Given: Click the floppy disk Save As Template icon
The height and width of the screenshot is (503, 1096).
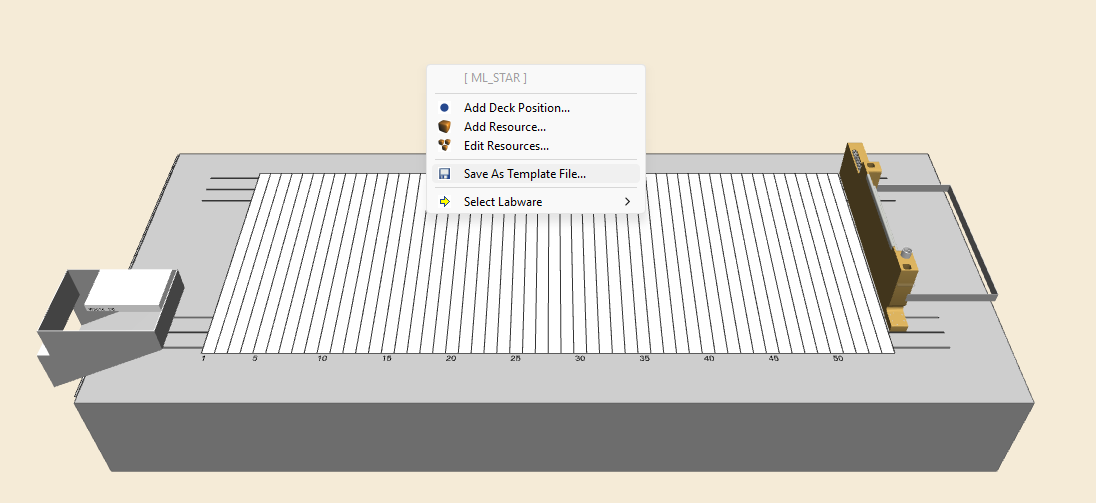Looking at the screenshot, I should pos(445,174).
